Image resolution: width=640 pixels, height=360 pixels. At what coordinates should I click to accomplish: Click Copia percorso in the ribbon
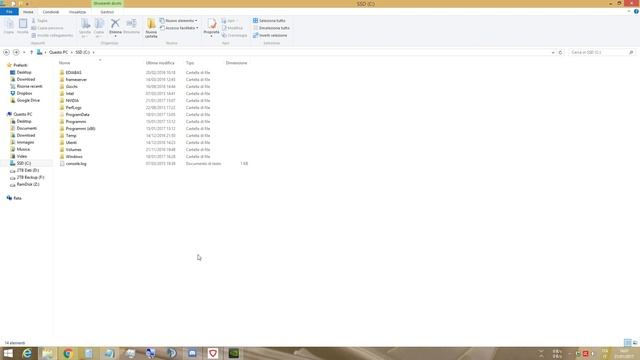47,28
